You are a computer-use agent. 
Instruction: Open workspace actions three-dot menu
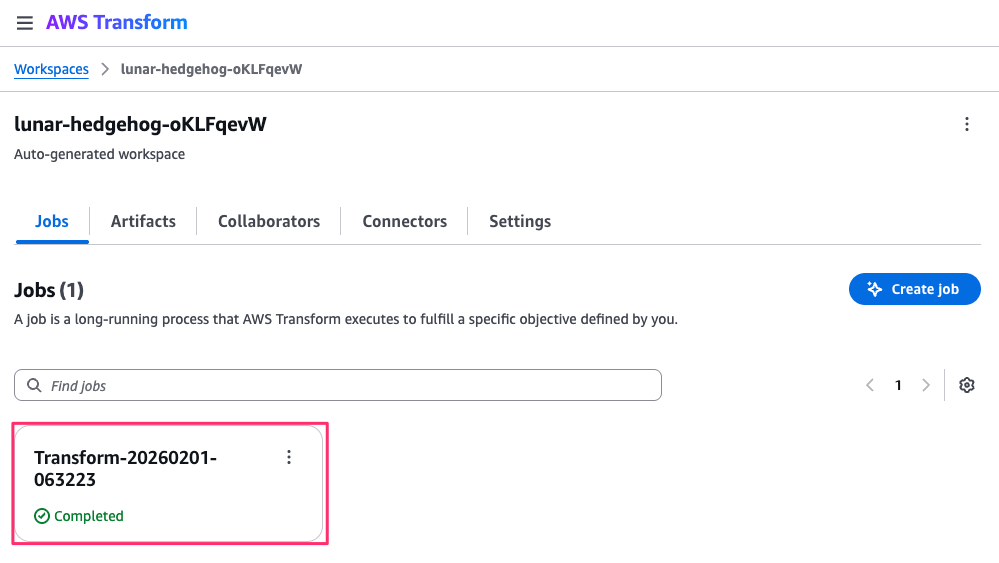pos(966,124)
